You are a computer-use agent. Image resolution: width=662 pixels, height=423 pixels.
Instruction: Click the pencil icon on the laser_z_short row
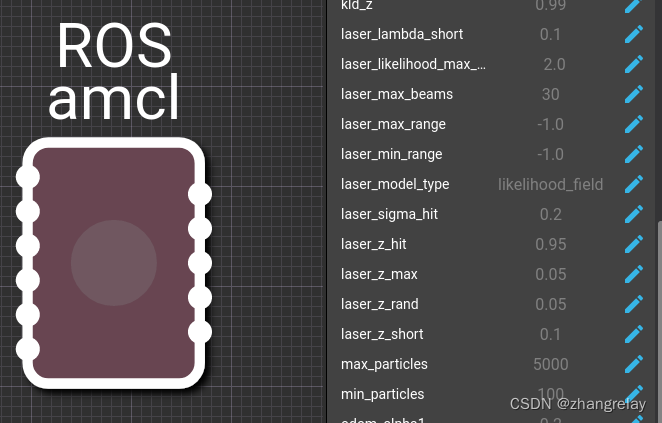pyautogui.click(x=634, y=334)
